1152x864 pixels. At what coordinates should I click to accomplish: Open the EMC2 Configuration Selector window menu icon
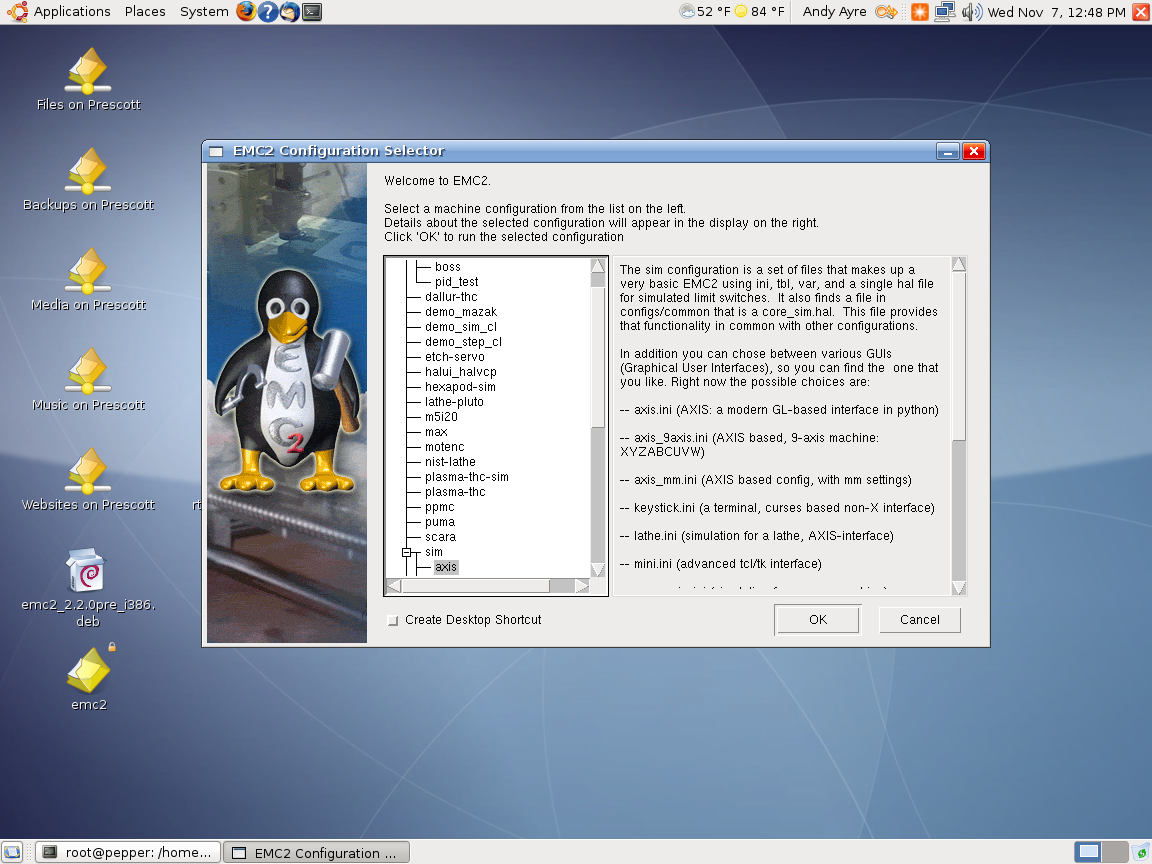pyautogui.click(x=216, y=151)
